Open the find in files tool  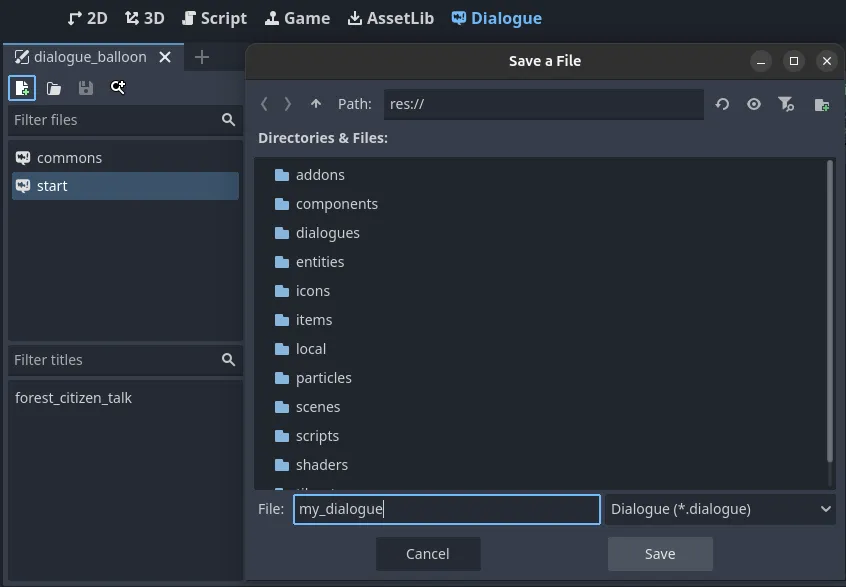pos(118,88)
